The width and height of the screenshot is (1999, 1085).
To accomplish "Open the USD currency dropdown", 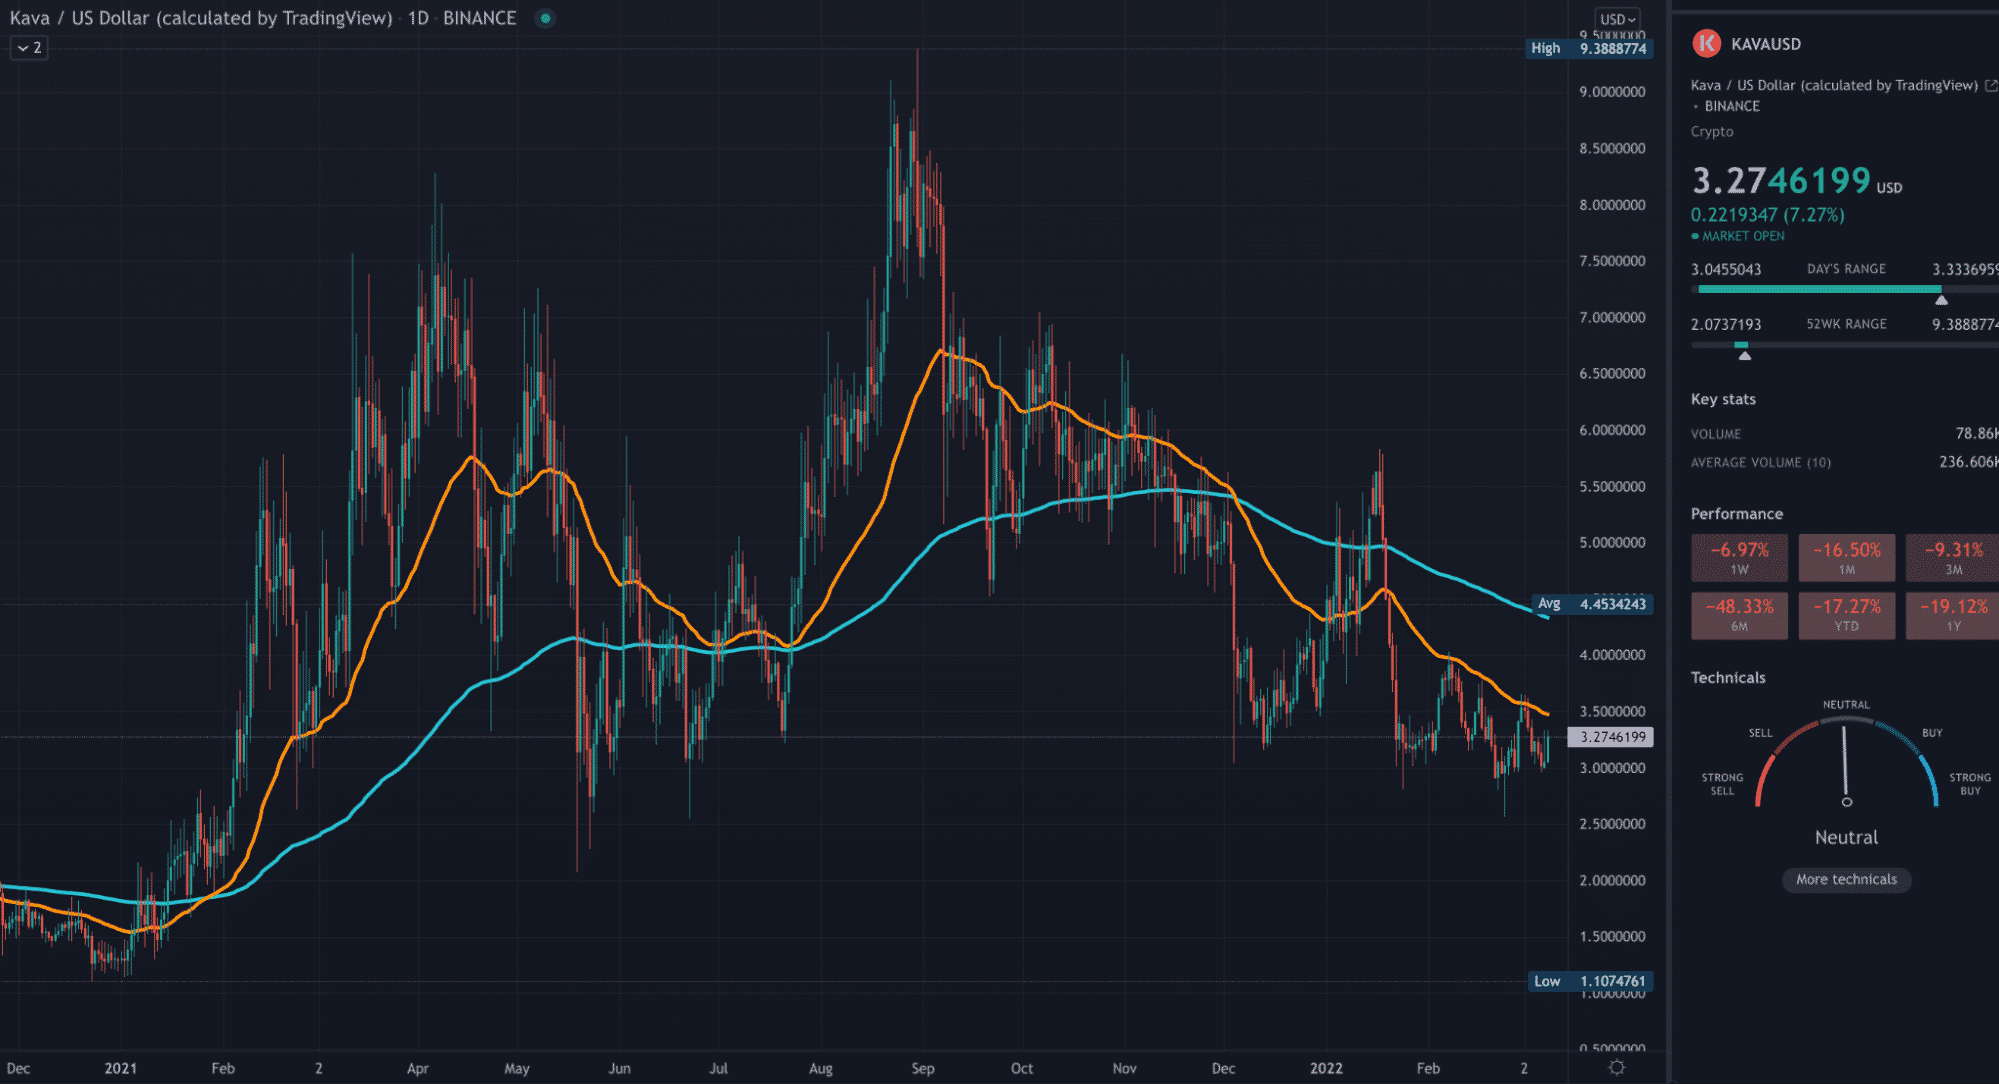I will pos(1617,19).
